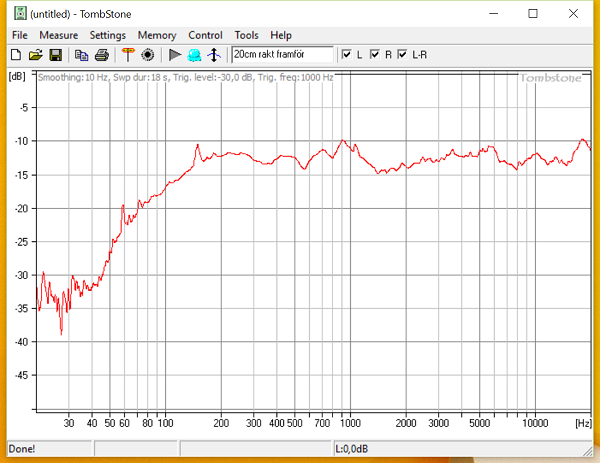Click the New document icon
This screenshot has height=463, width=600.
tap(16, 54)
